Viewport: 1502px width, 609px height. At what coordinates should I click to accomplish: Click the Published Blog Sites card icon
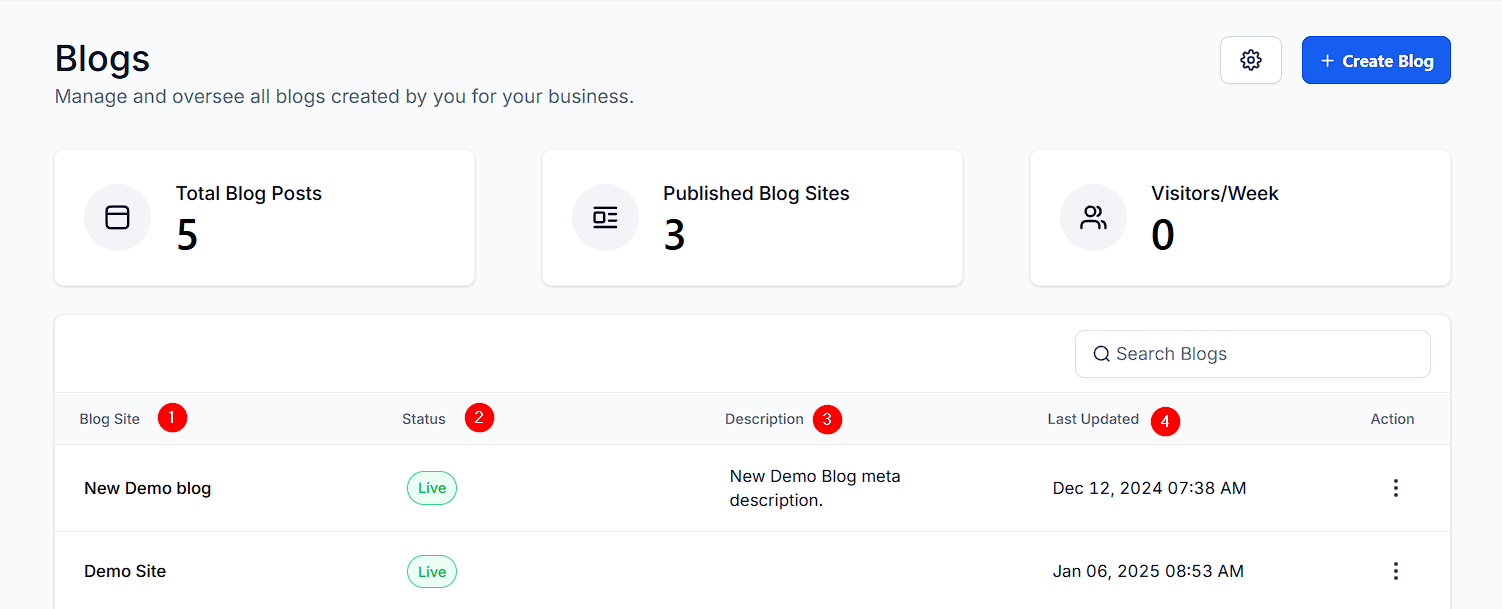click(605, 217)
